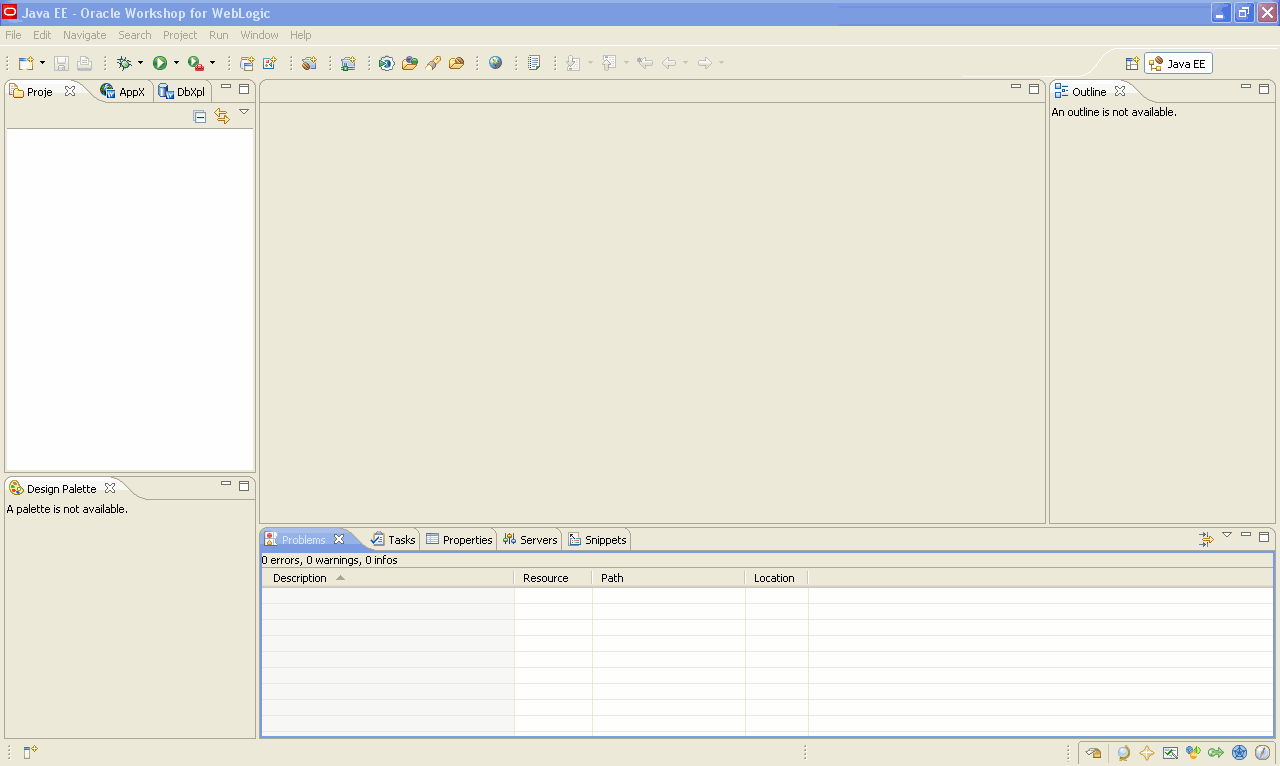Click the brown bean toolbar icon
The image size is (1280, 766).
(x=309, y=63)
